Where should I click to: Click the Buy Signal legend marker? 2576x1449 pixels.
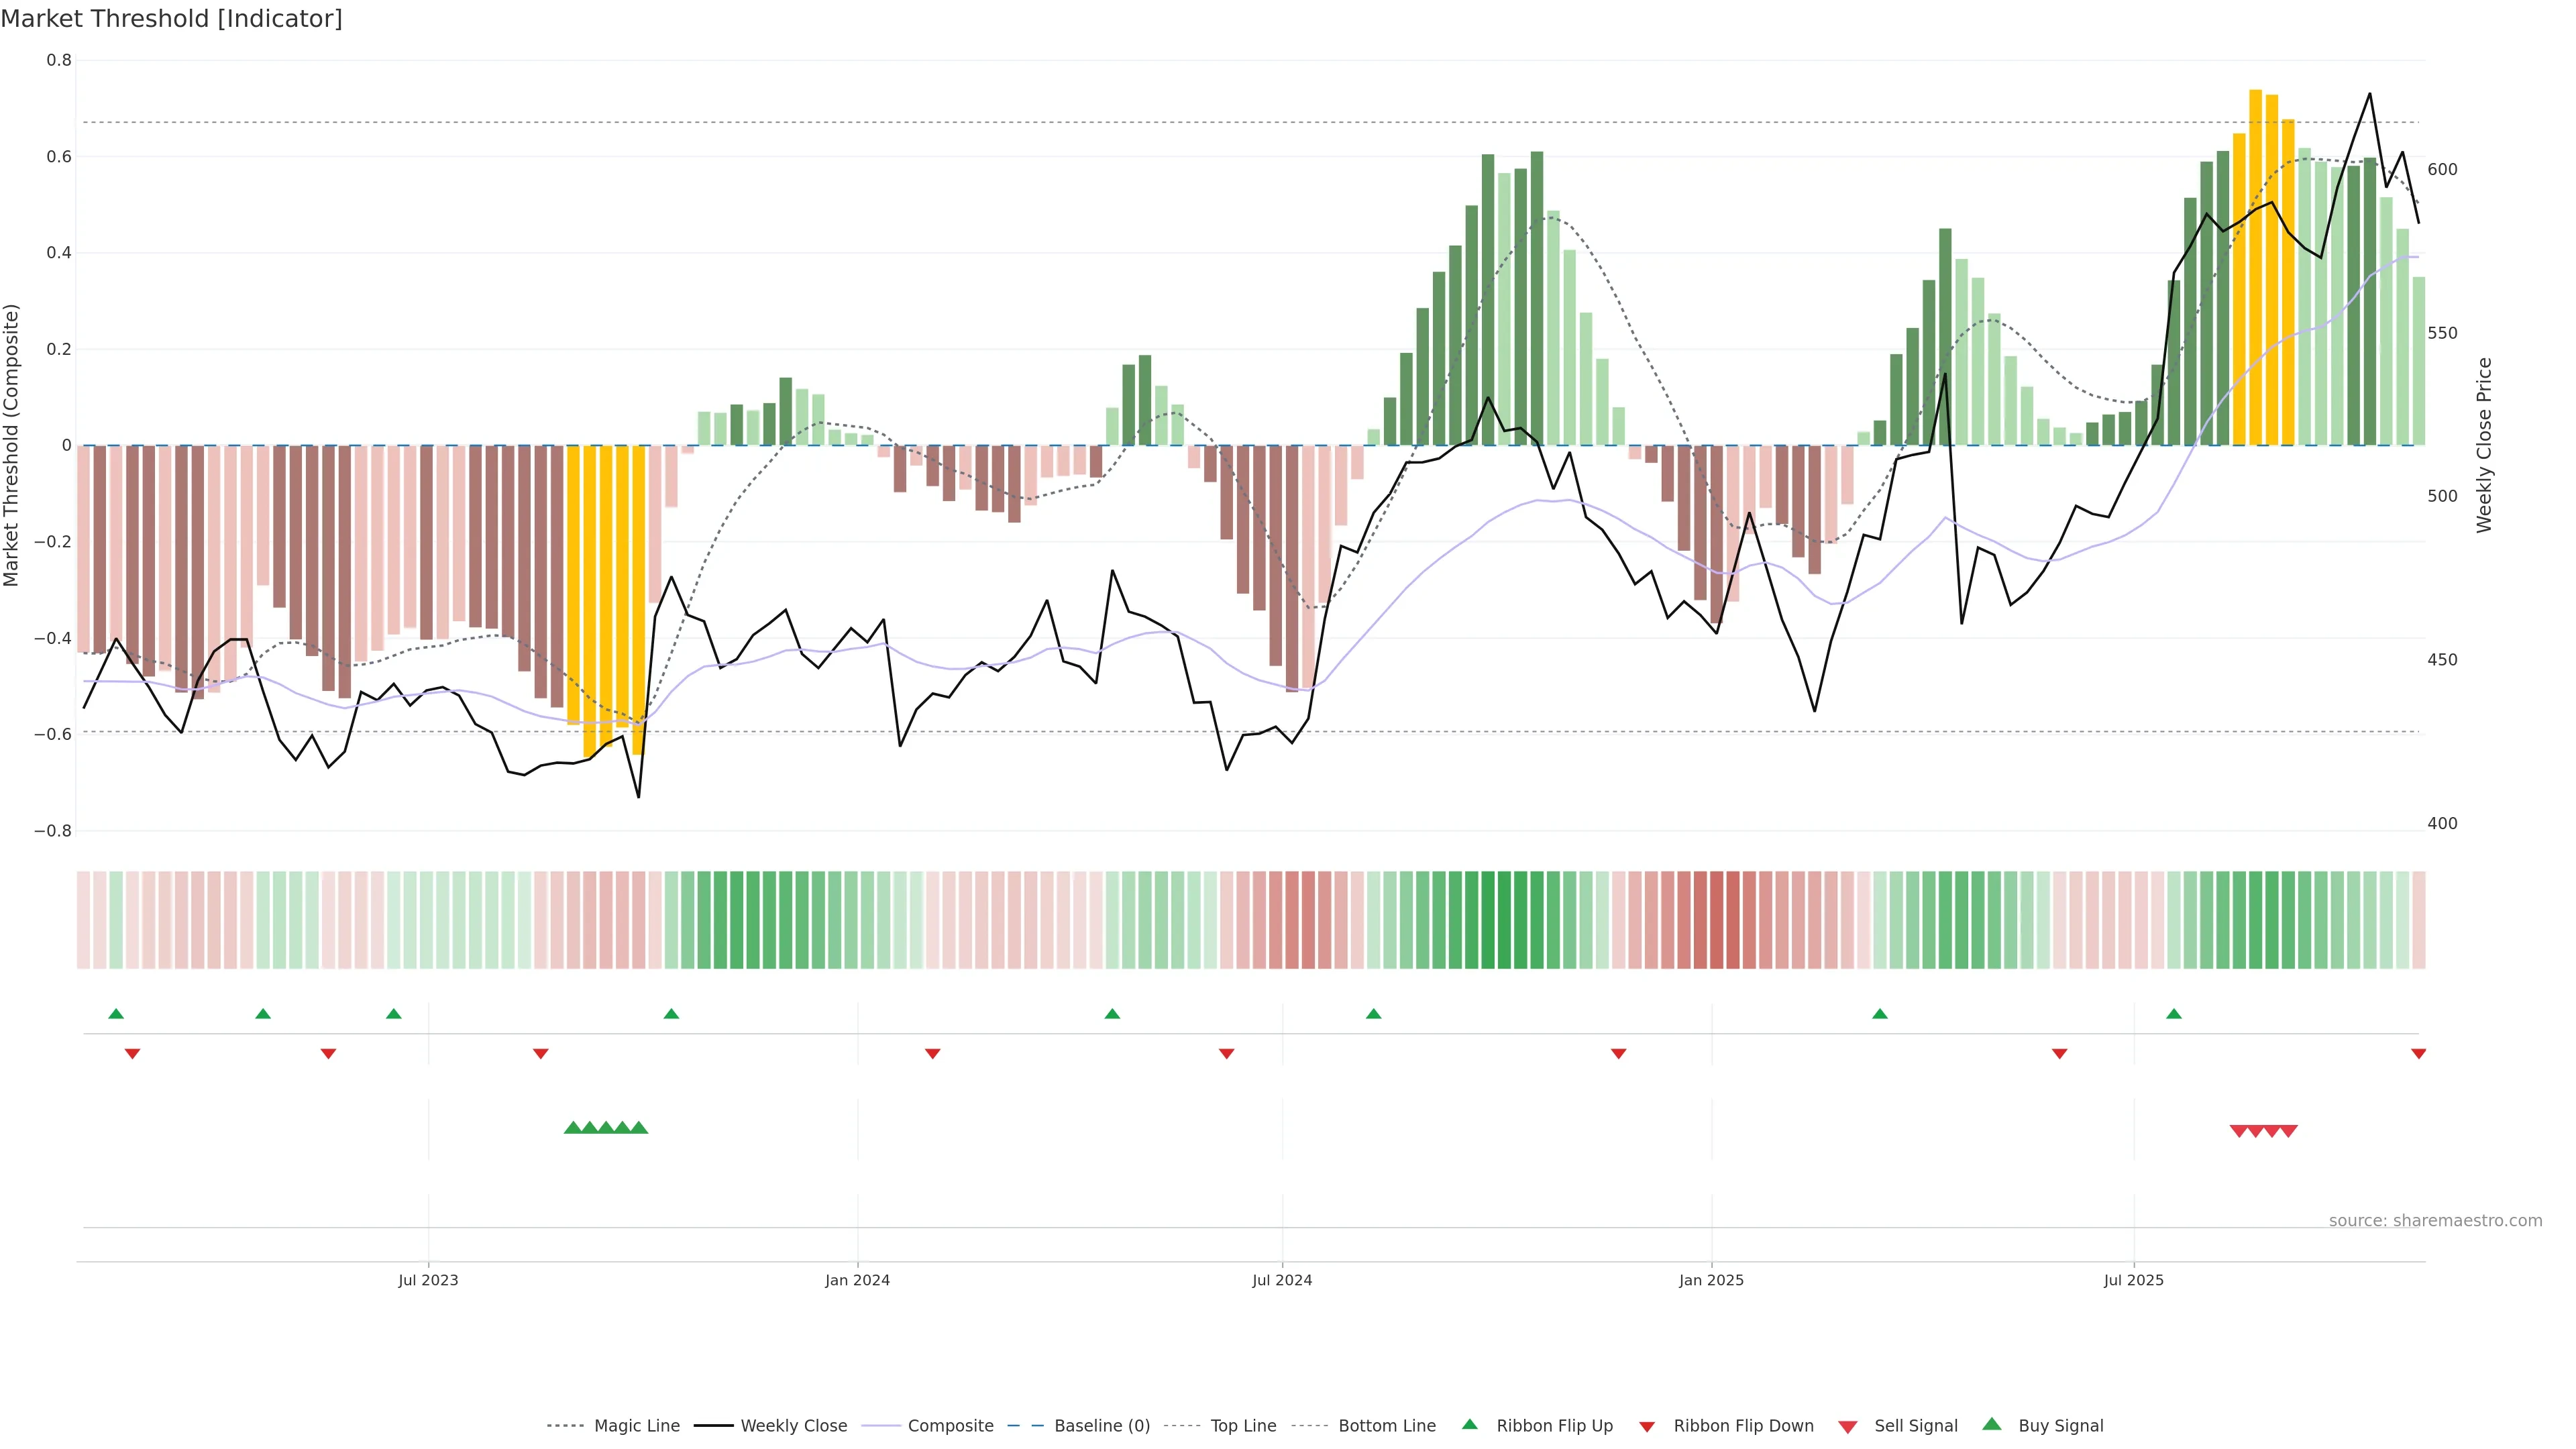[1992, 1425]
